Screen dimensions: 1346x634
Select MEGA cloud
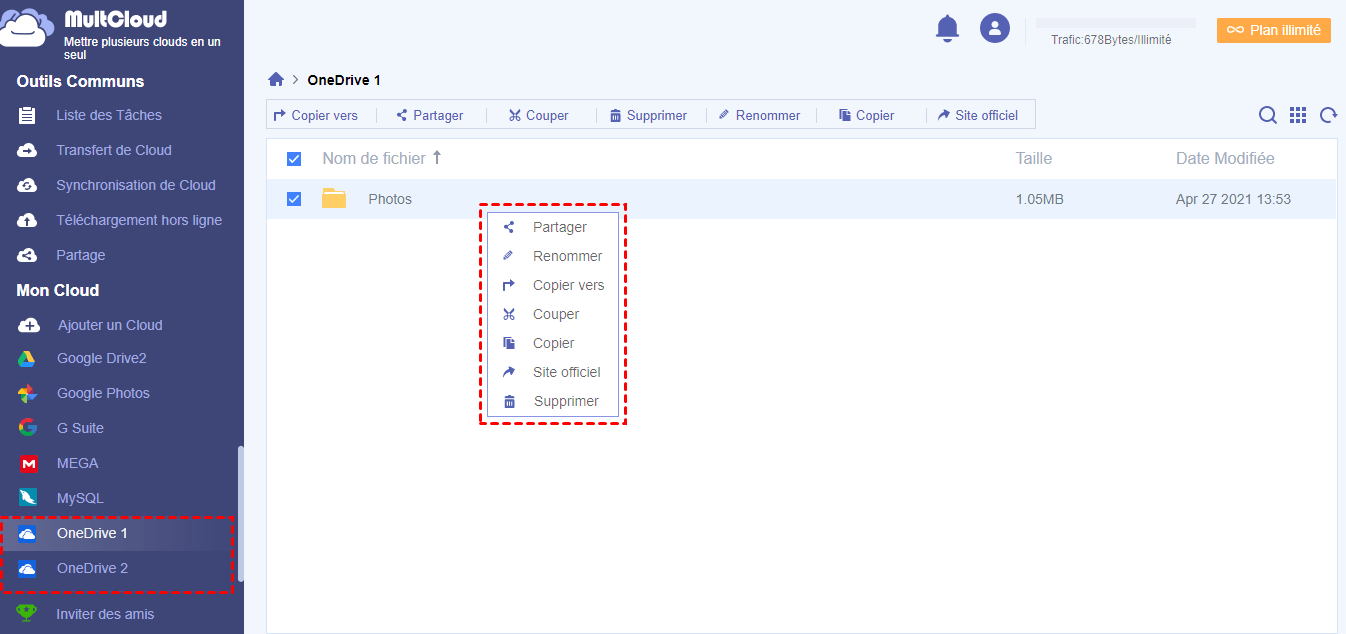point(77,463)
